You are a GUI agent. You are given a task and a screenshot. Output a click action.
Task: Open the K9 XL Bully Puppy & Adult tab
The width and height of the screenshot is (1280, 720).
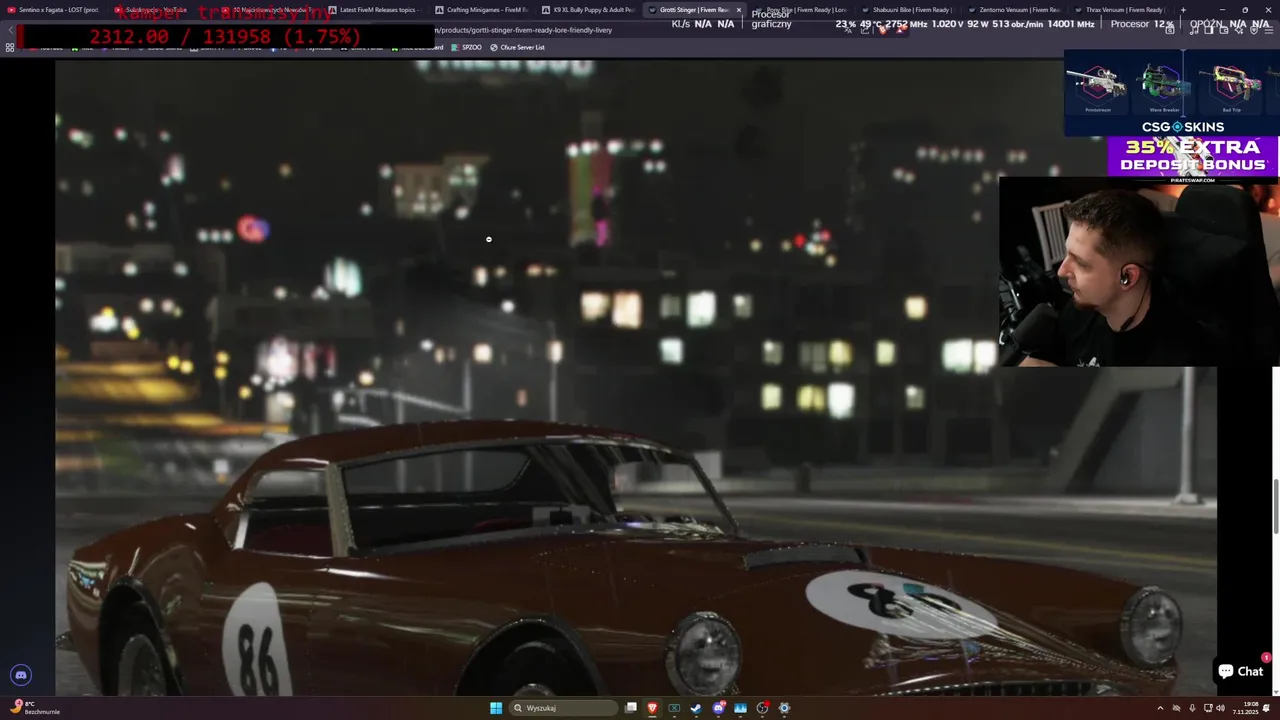pos(589,10)
